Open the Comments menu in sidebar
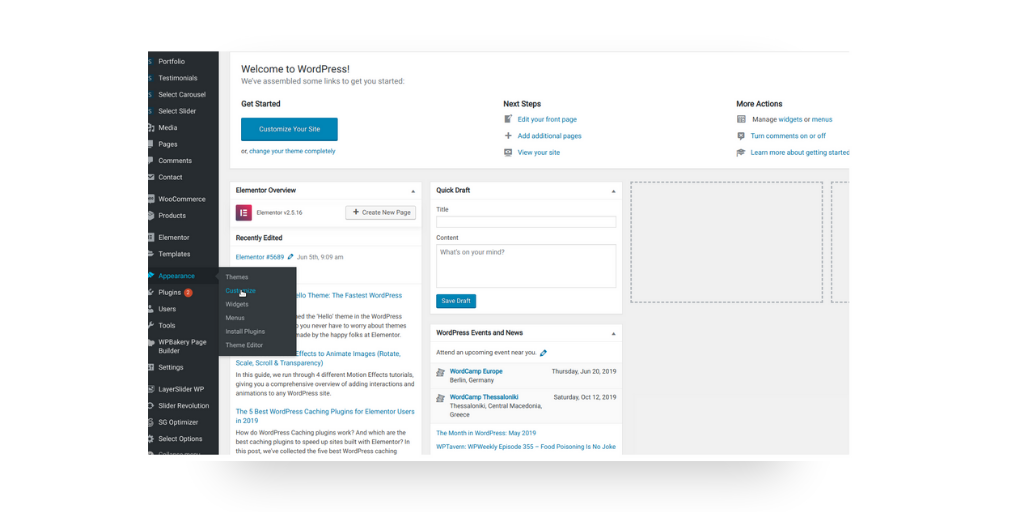 click(x=175, y=161)
